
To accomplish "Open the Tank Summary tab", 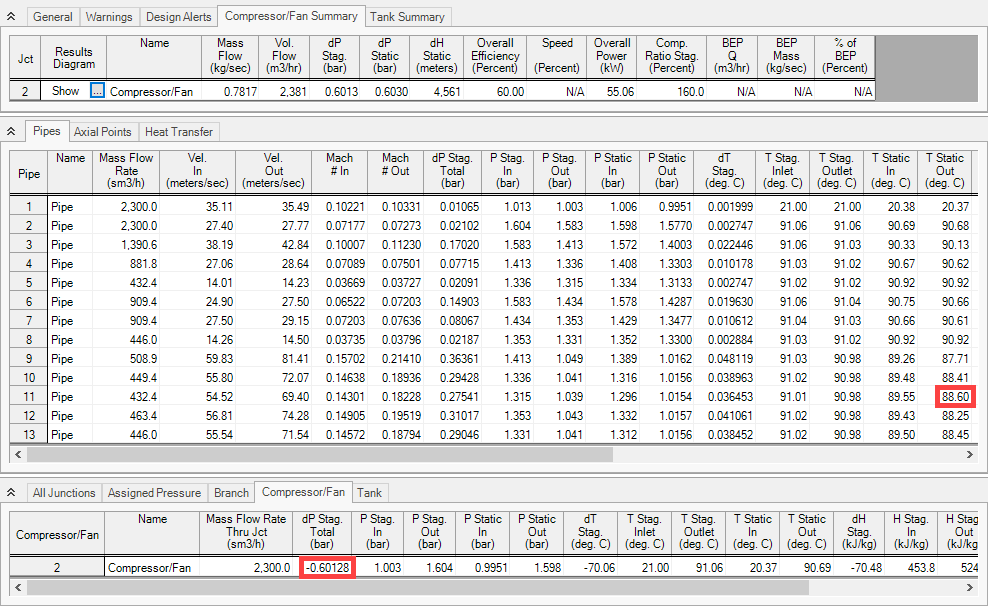I will [407, 16].
